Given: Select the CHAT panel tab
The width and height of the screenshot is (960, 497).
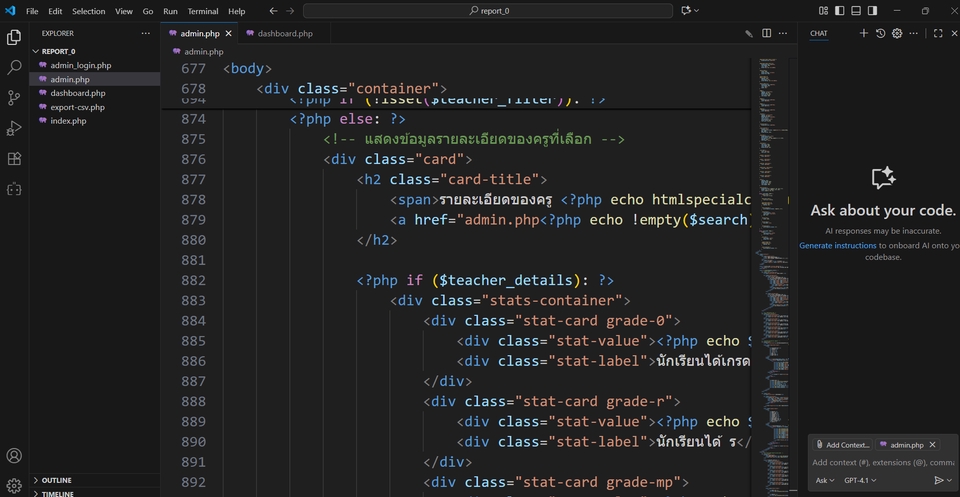Looking at the screenshot, I should tap(819, 34).
